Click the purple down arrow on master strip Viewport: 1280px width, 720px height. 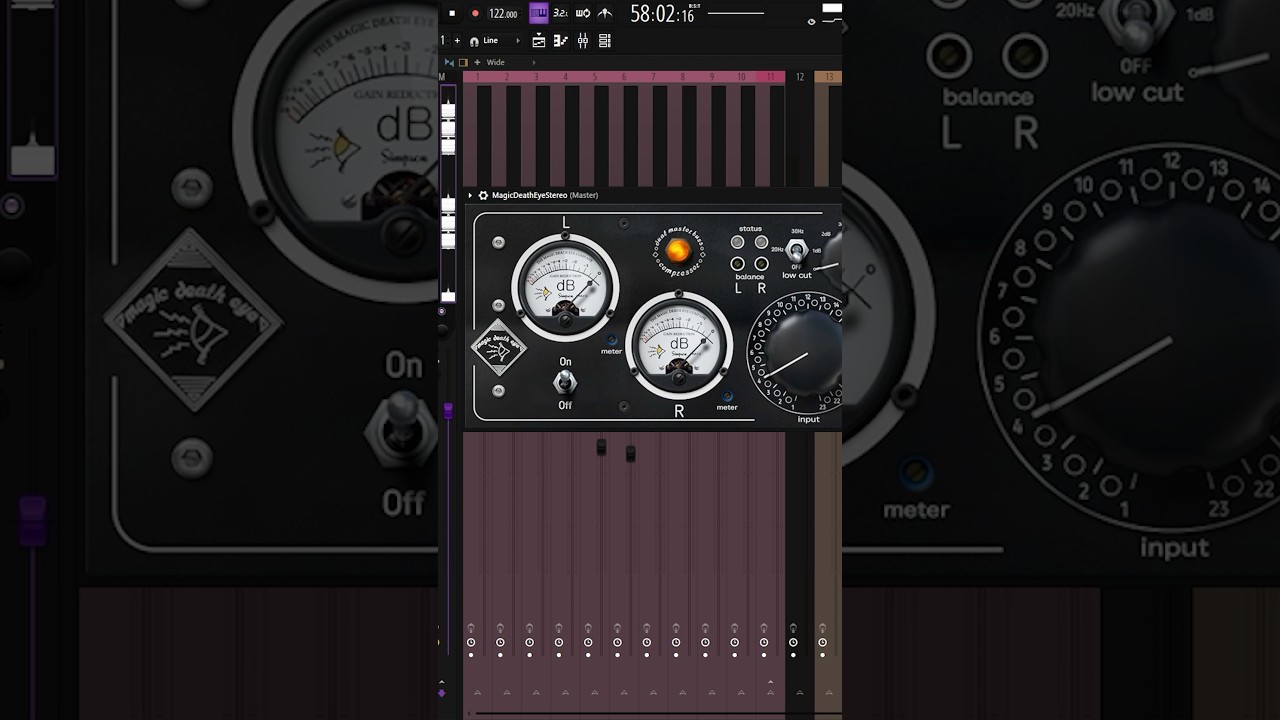442,693
